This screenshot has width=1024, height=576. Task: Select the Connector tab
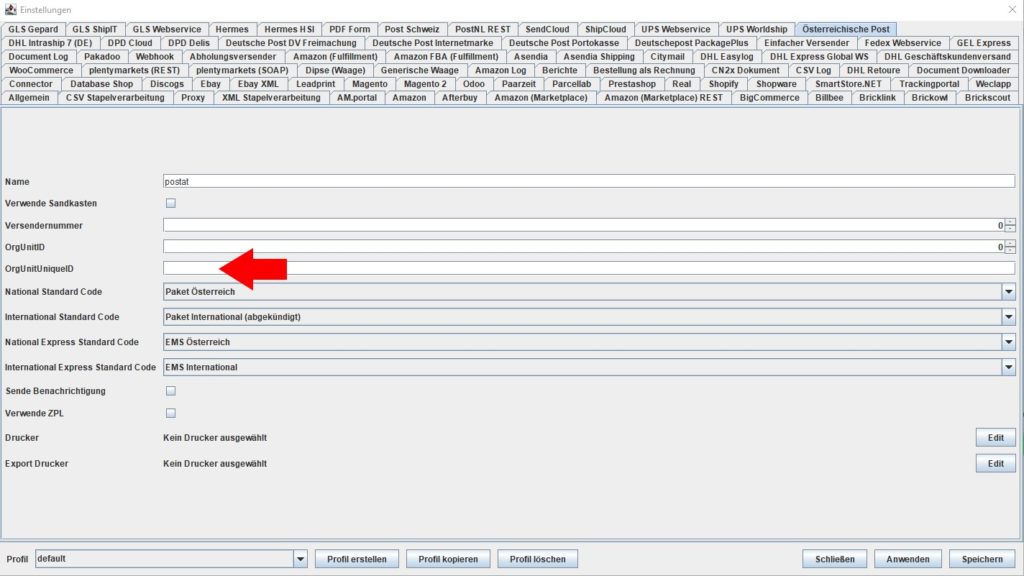[x=31, y=84]
